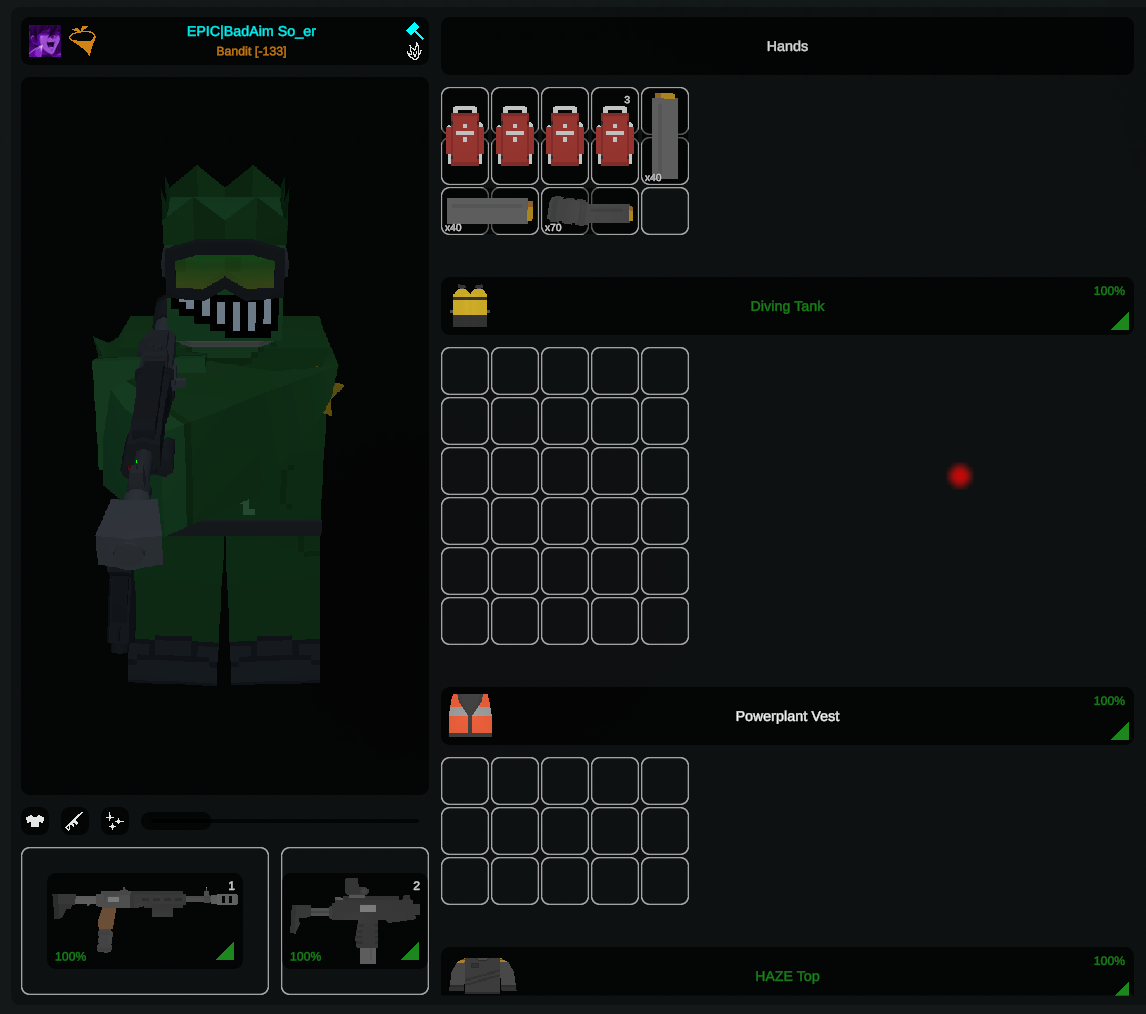Click the orange group icon beside the avatar
The width and height of the screenshot is (1146, 1014).
point(83,40)
